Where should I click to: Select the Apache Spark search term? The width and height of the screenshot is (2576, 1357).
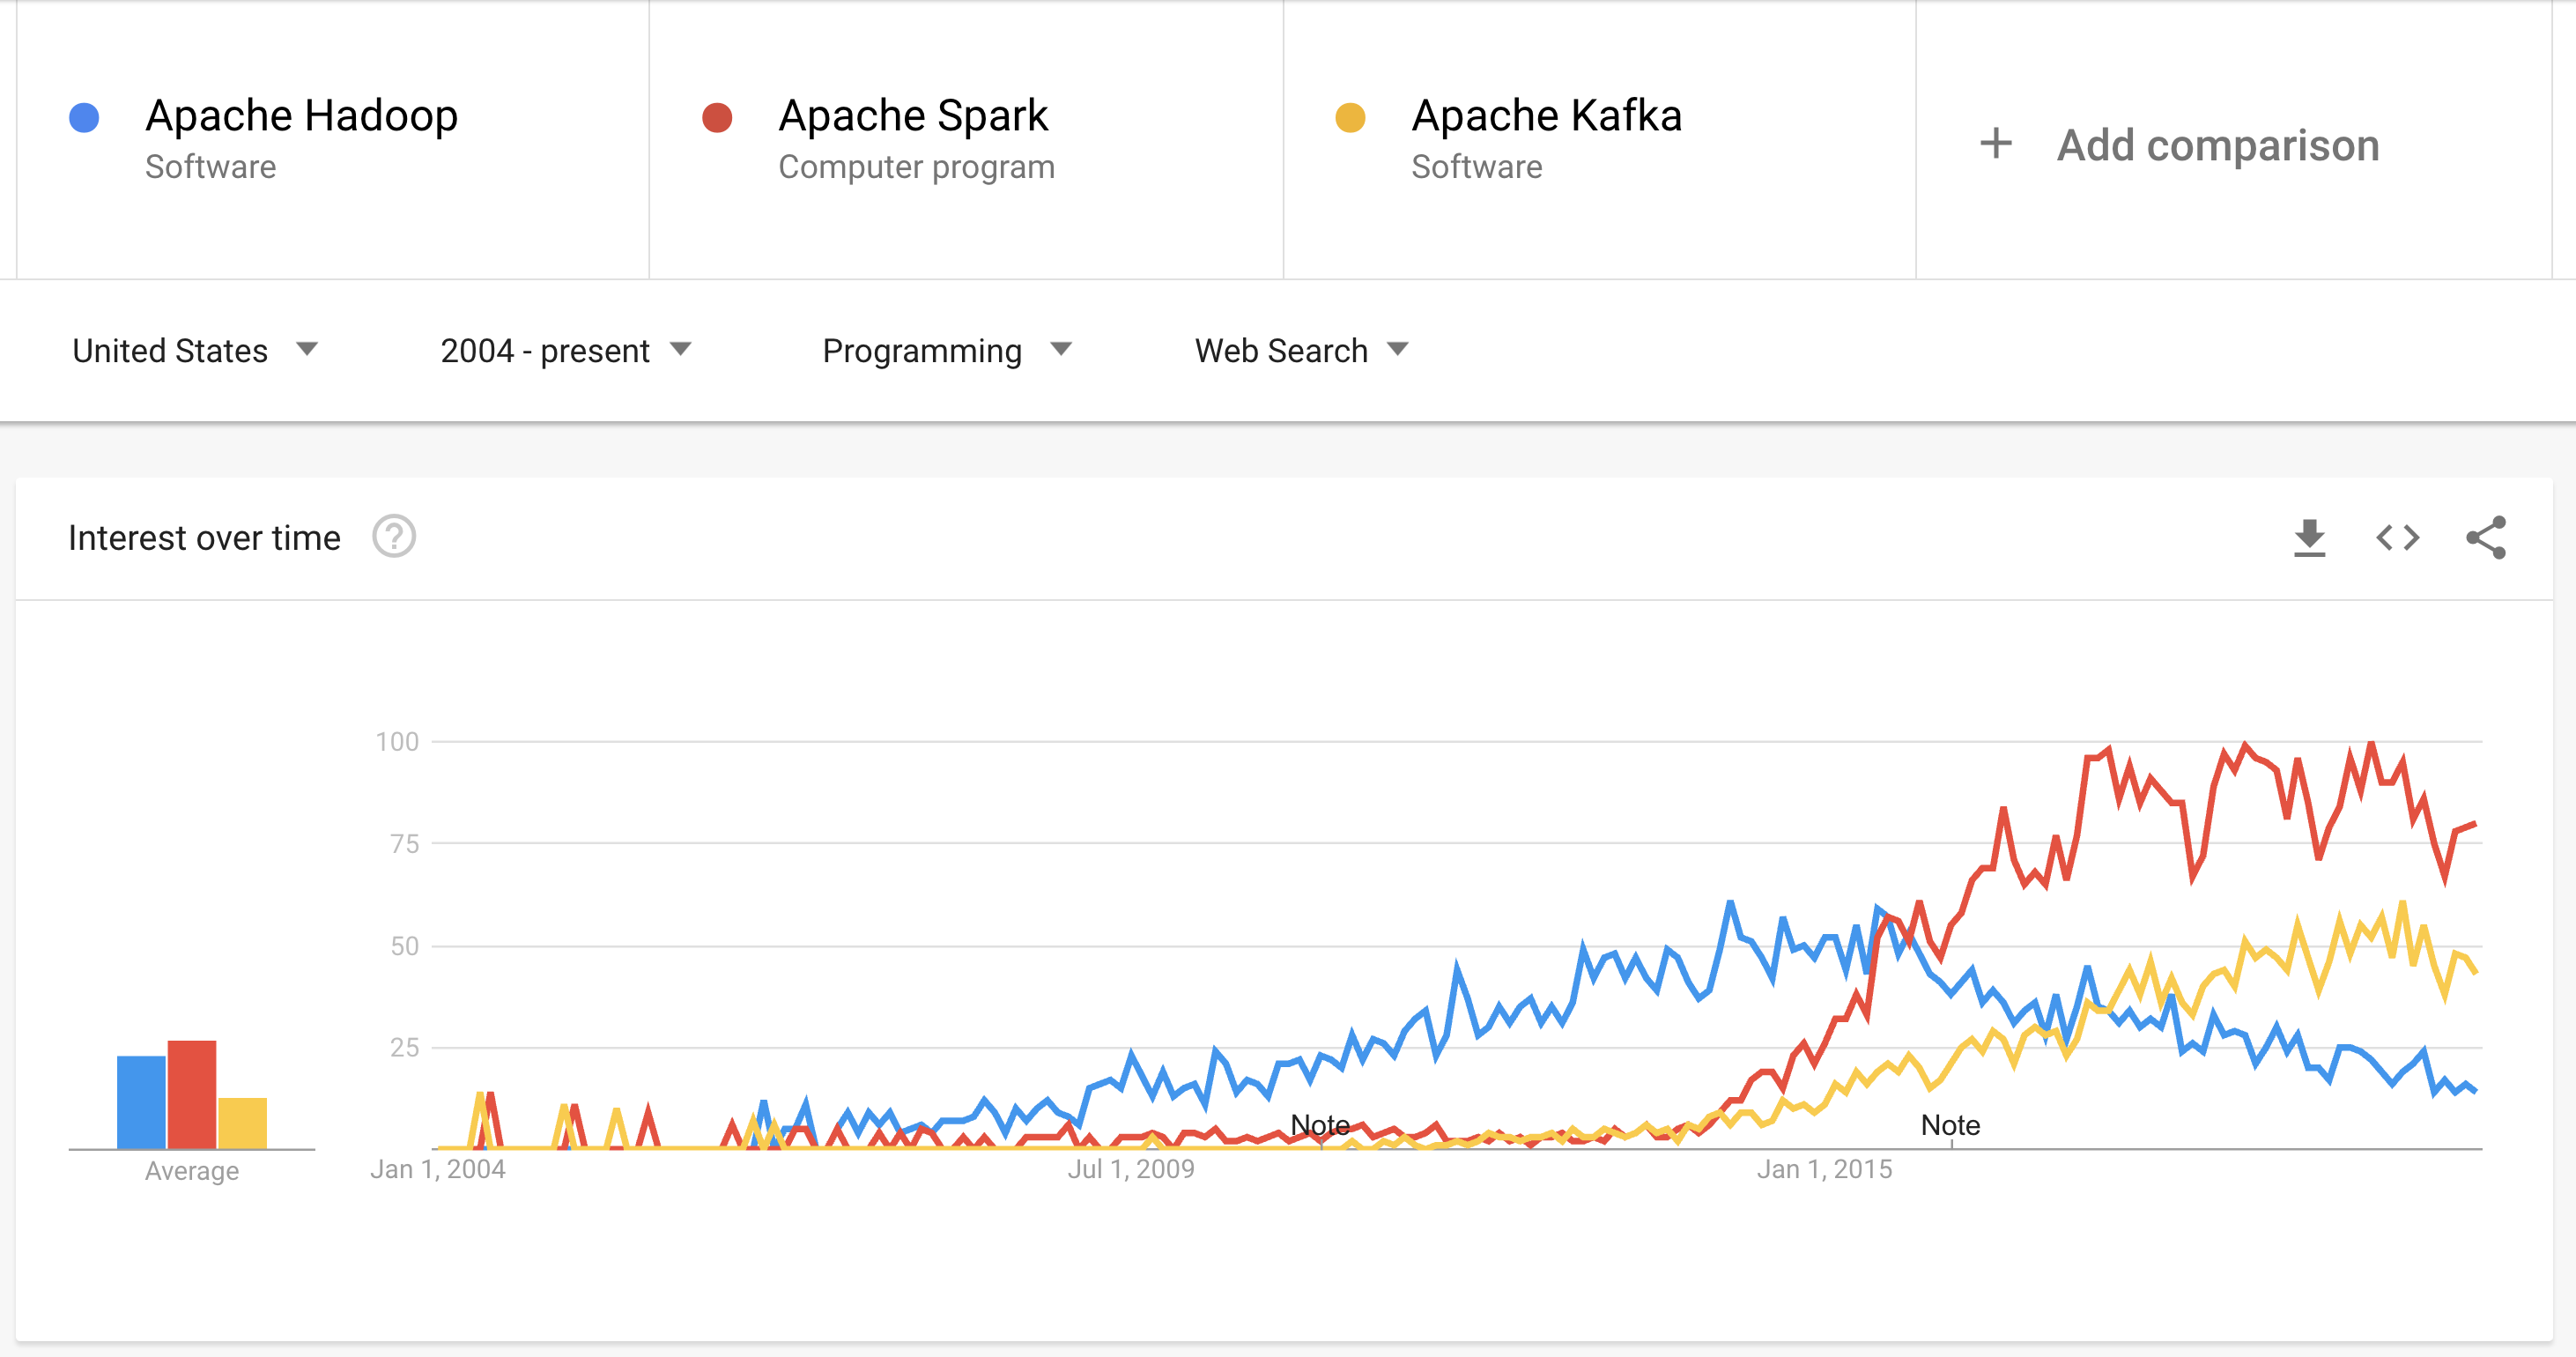tap(913, 116)
